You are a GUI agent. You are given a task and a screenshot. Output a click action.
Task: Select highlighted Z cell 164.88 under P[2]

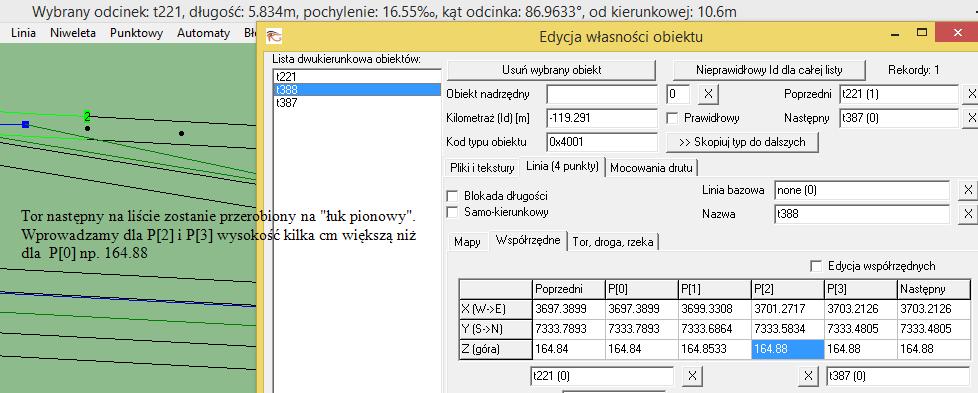coord(787,349)
